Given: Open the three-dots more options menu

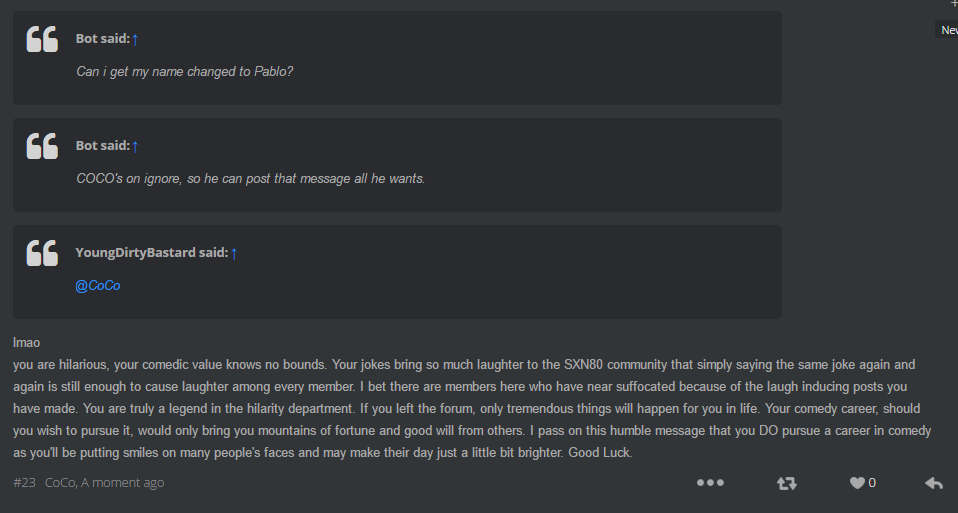Looking at the screenshot, I should (711, 482).
